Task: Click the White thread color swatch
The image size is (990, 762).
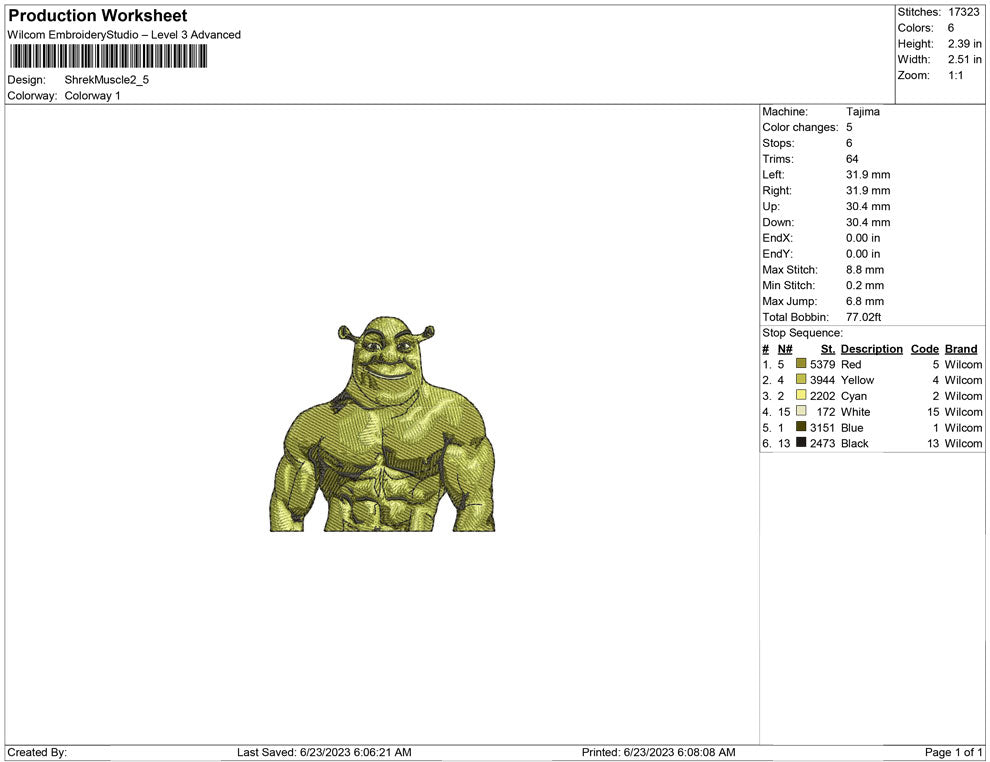Action: pos(801,411)
